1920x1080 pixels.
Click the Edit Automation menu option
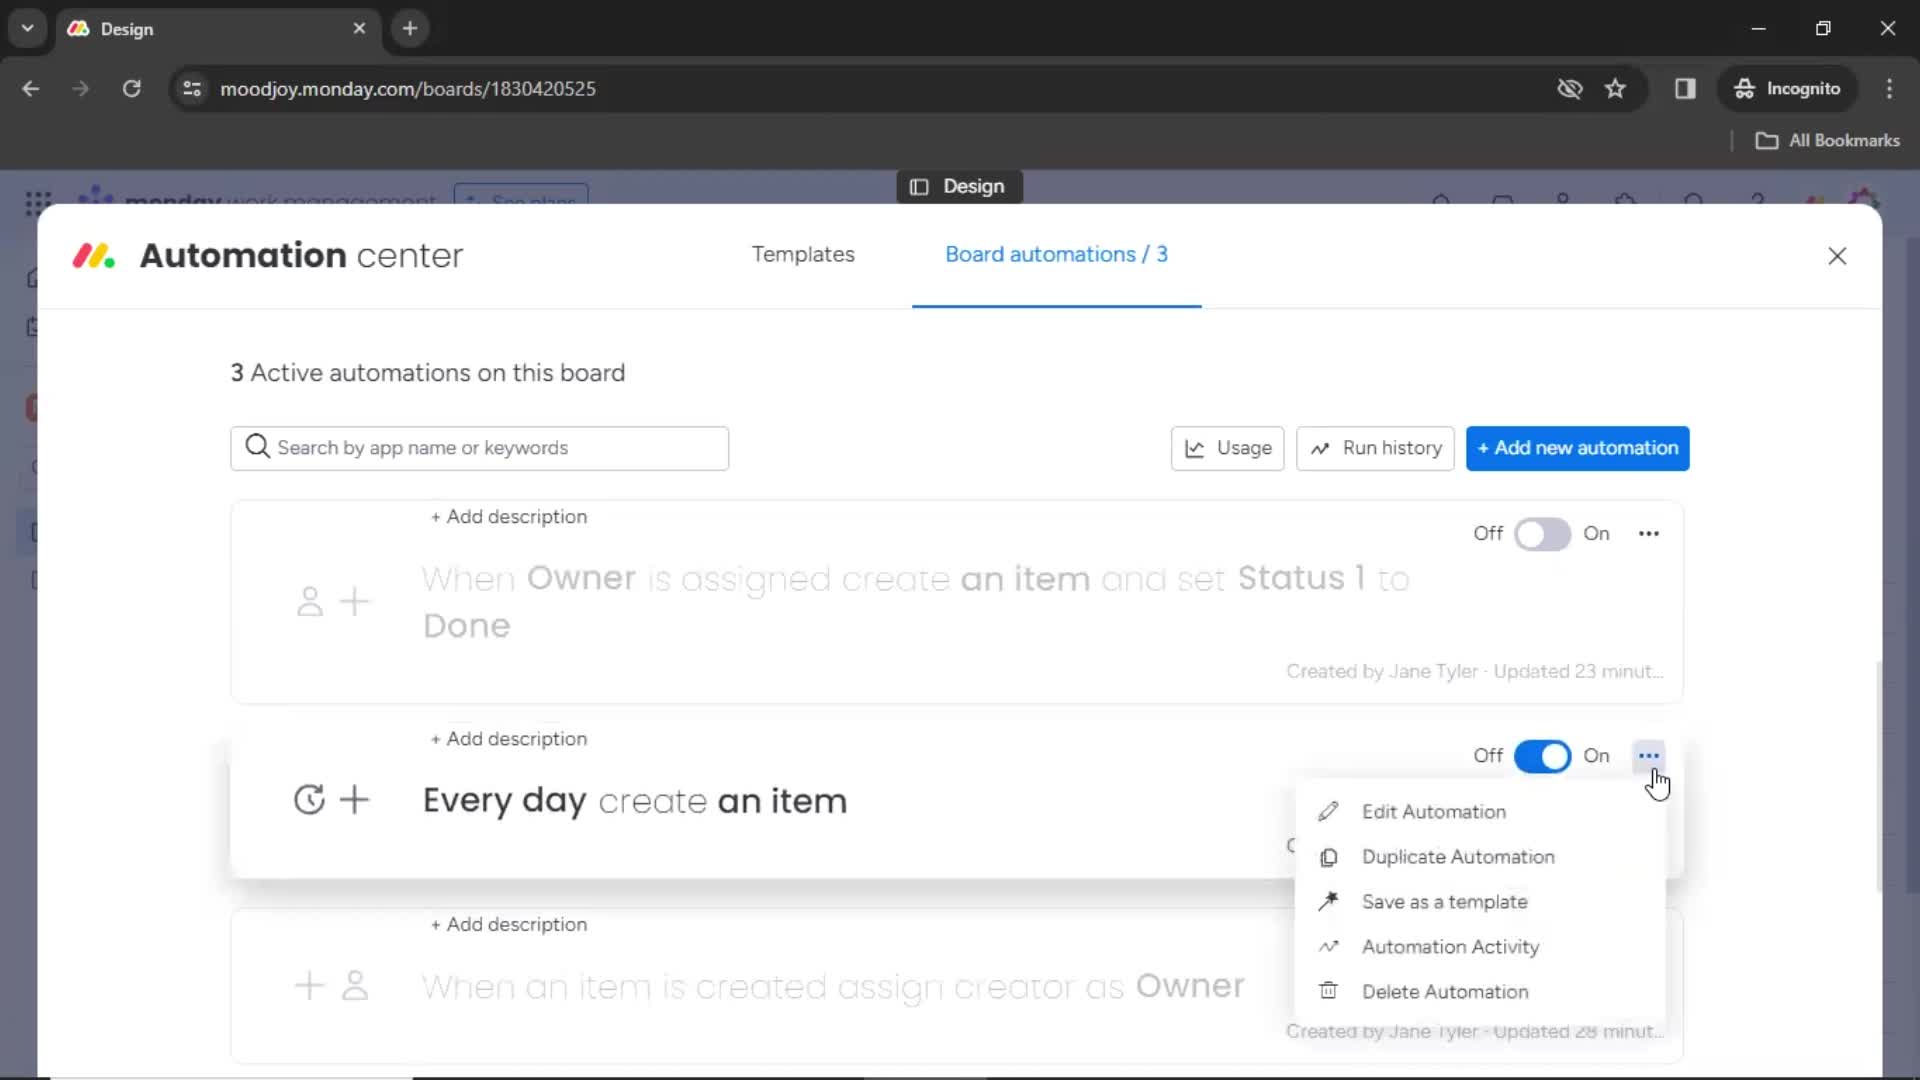pyautogui.click(x=1435, y=811)
